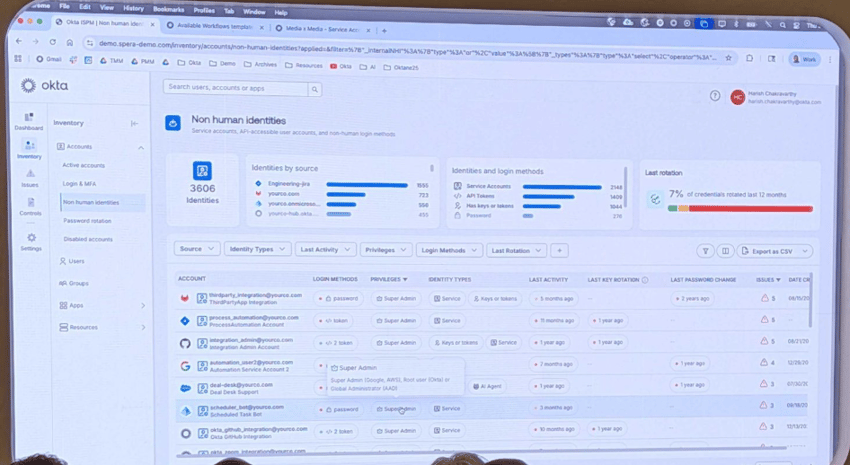Expand the Apps section in sidebar
The image size is (850, 465).
pyautogui.click(x=143, y=305)
